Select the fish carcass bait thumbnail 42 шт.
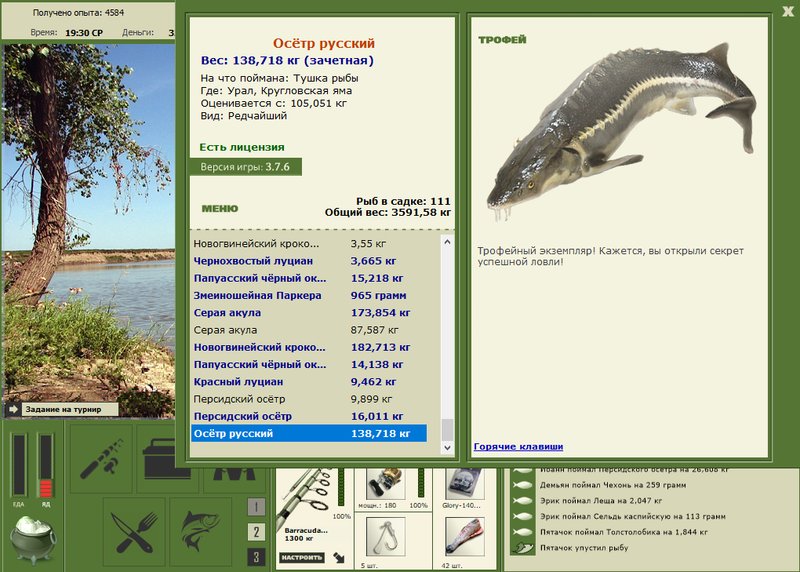 [x=464, y=537]
